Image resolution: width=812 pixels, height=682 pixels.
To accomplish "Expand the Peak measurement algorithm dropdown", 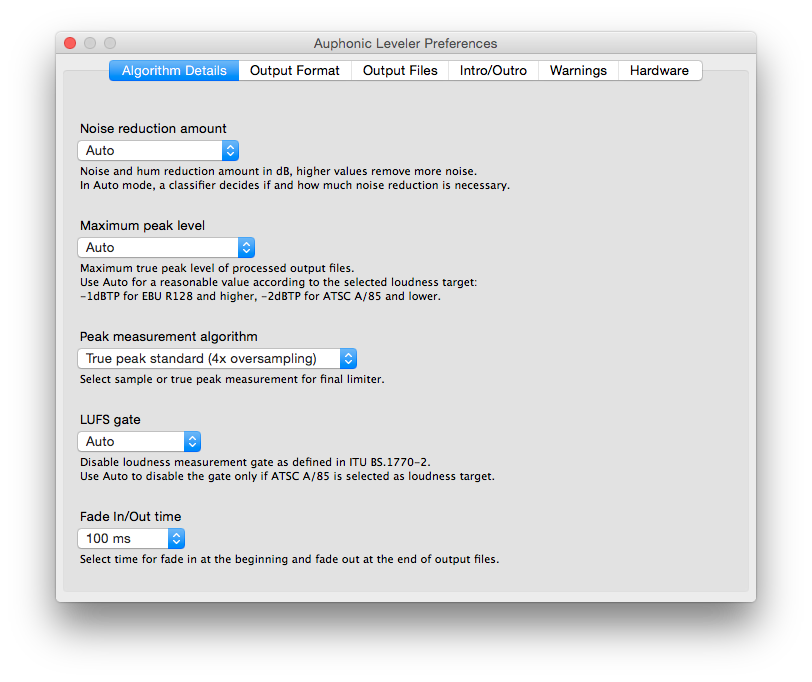I will (x=217, y=358).
